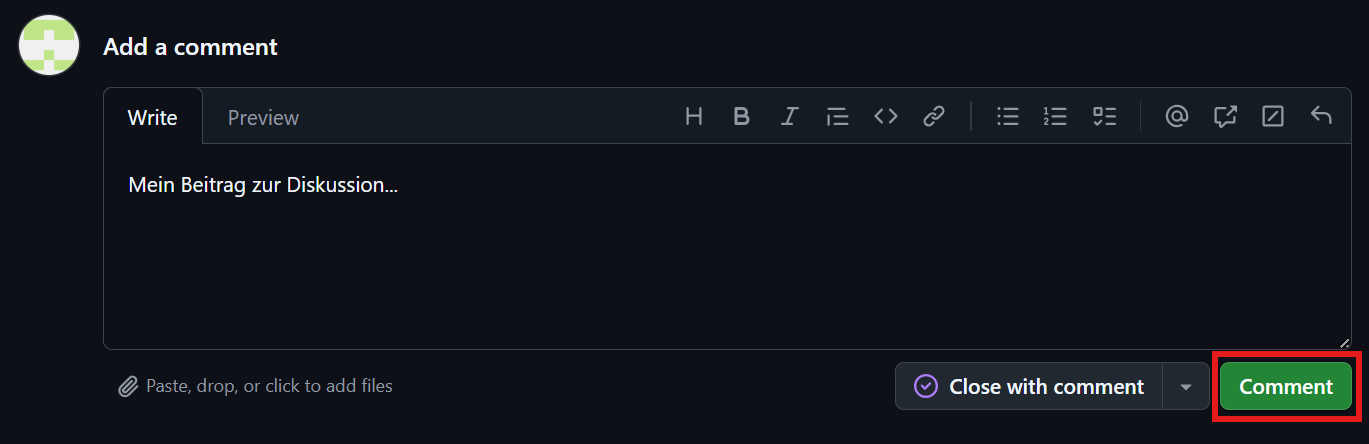
Task: Insert a quote block
Action: pyautogui.click(x=837, y=116)
